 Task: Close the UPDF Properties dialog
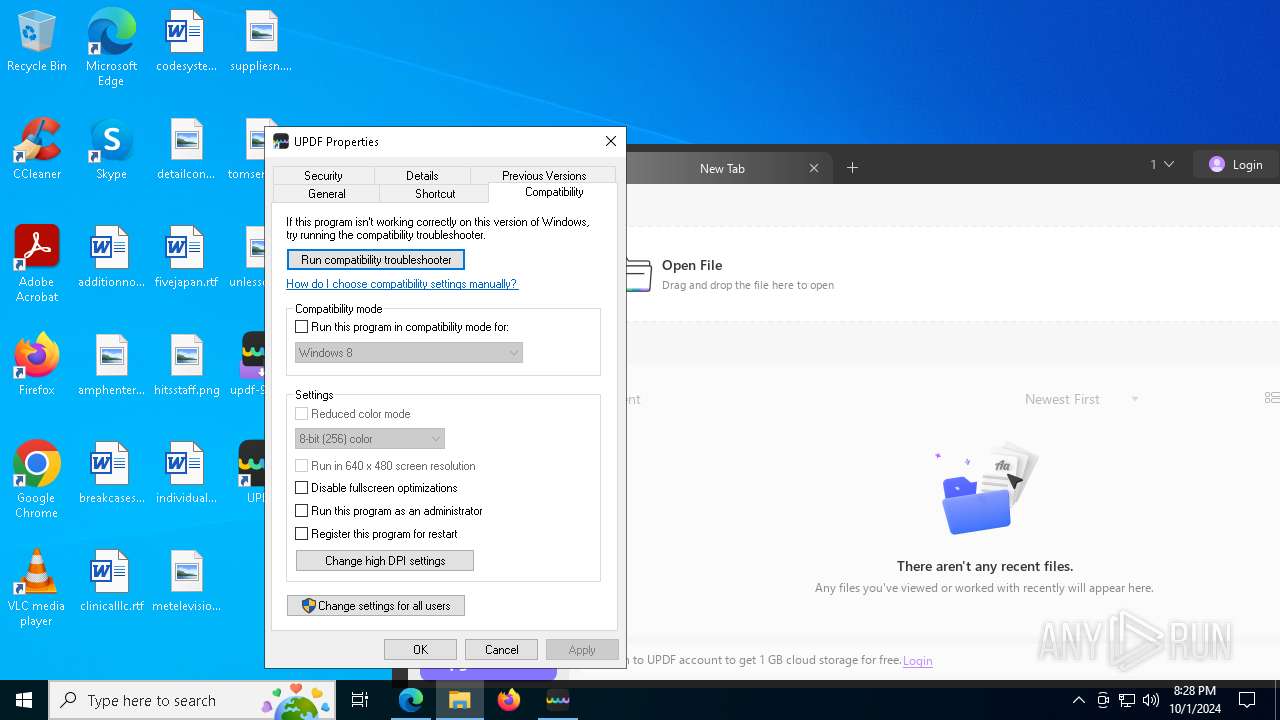(611, 141)
